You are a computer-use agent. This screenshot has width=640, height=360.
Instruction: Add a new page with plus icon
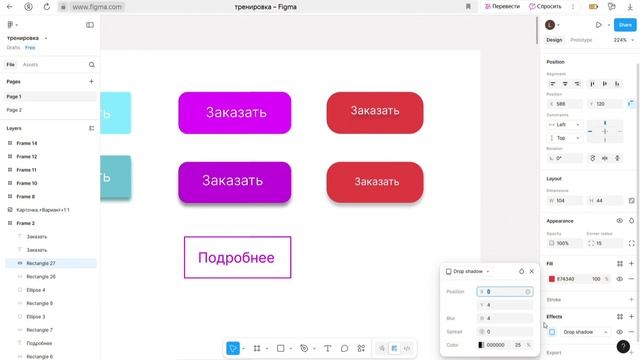91,82
